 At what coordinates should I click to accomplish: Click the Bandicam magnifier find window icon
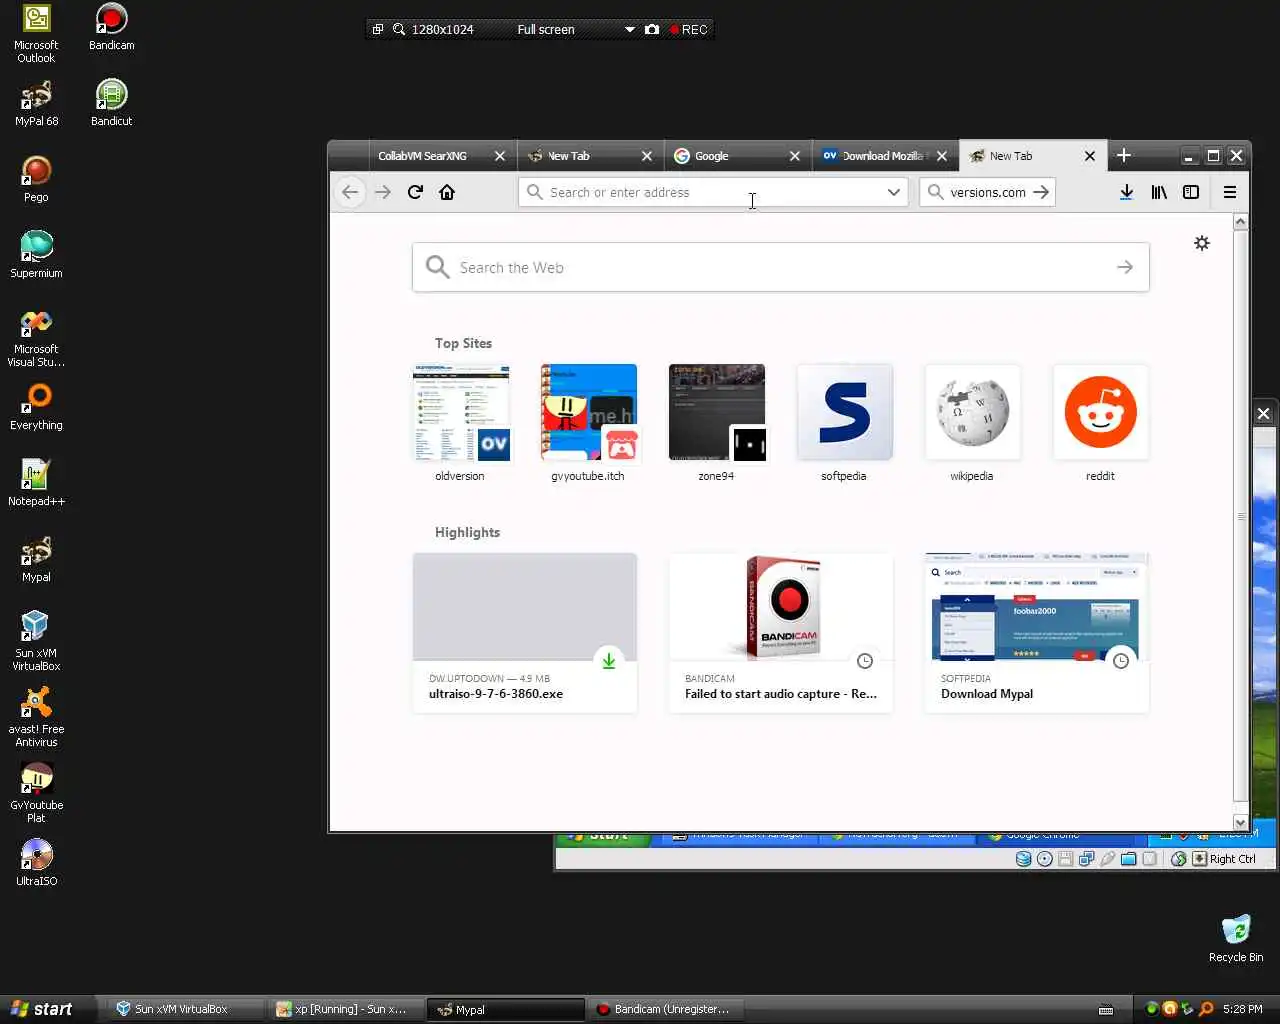399,29
